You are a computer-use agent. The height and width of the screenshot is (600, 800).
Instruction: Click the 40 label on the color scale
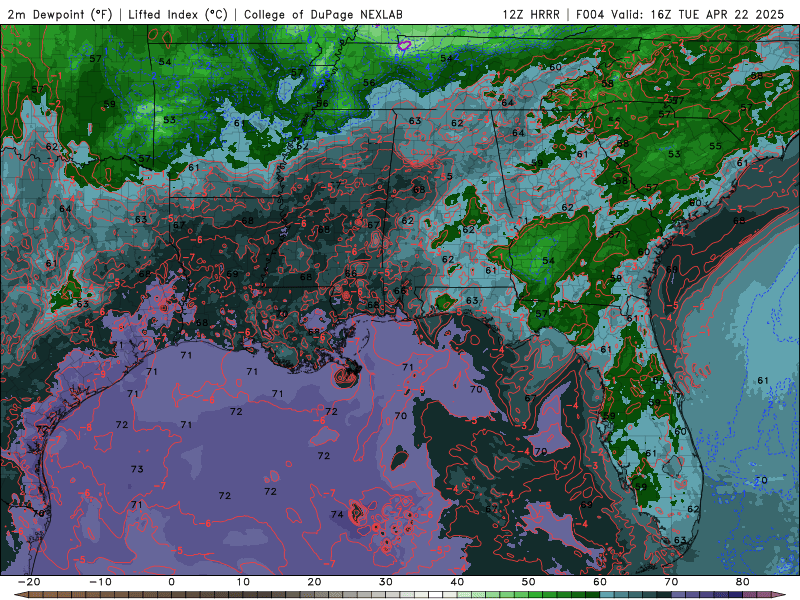coord(457,582)
